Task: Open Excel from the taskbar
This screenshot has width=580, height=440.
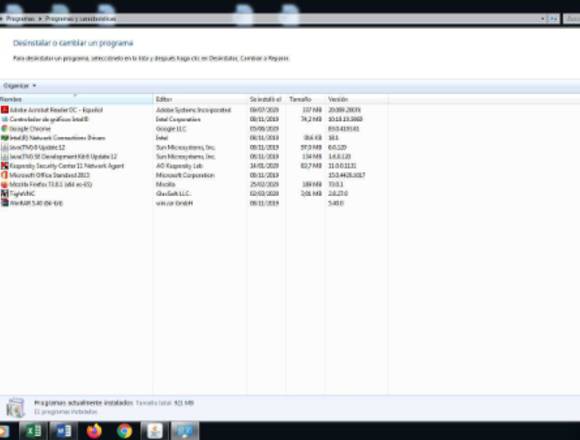Action: click(x=33, y=431)
